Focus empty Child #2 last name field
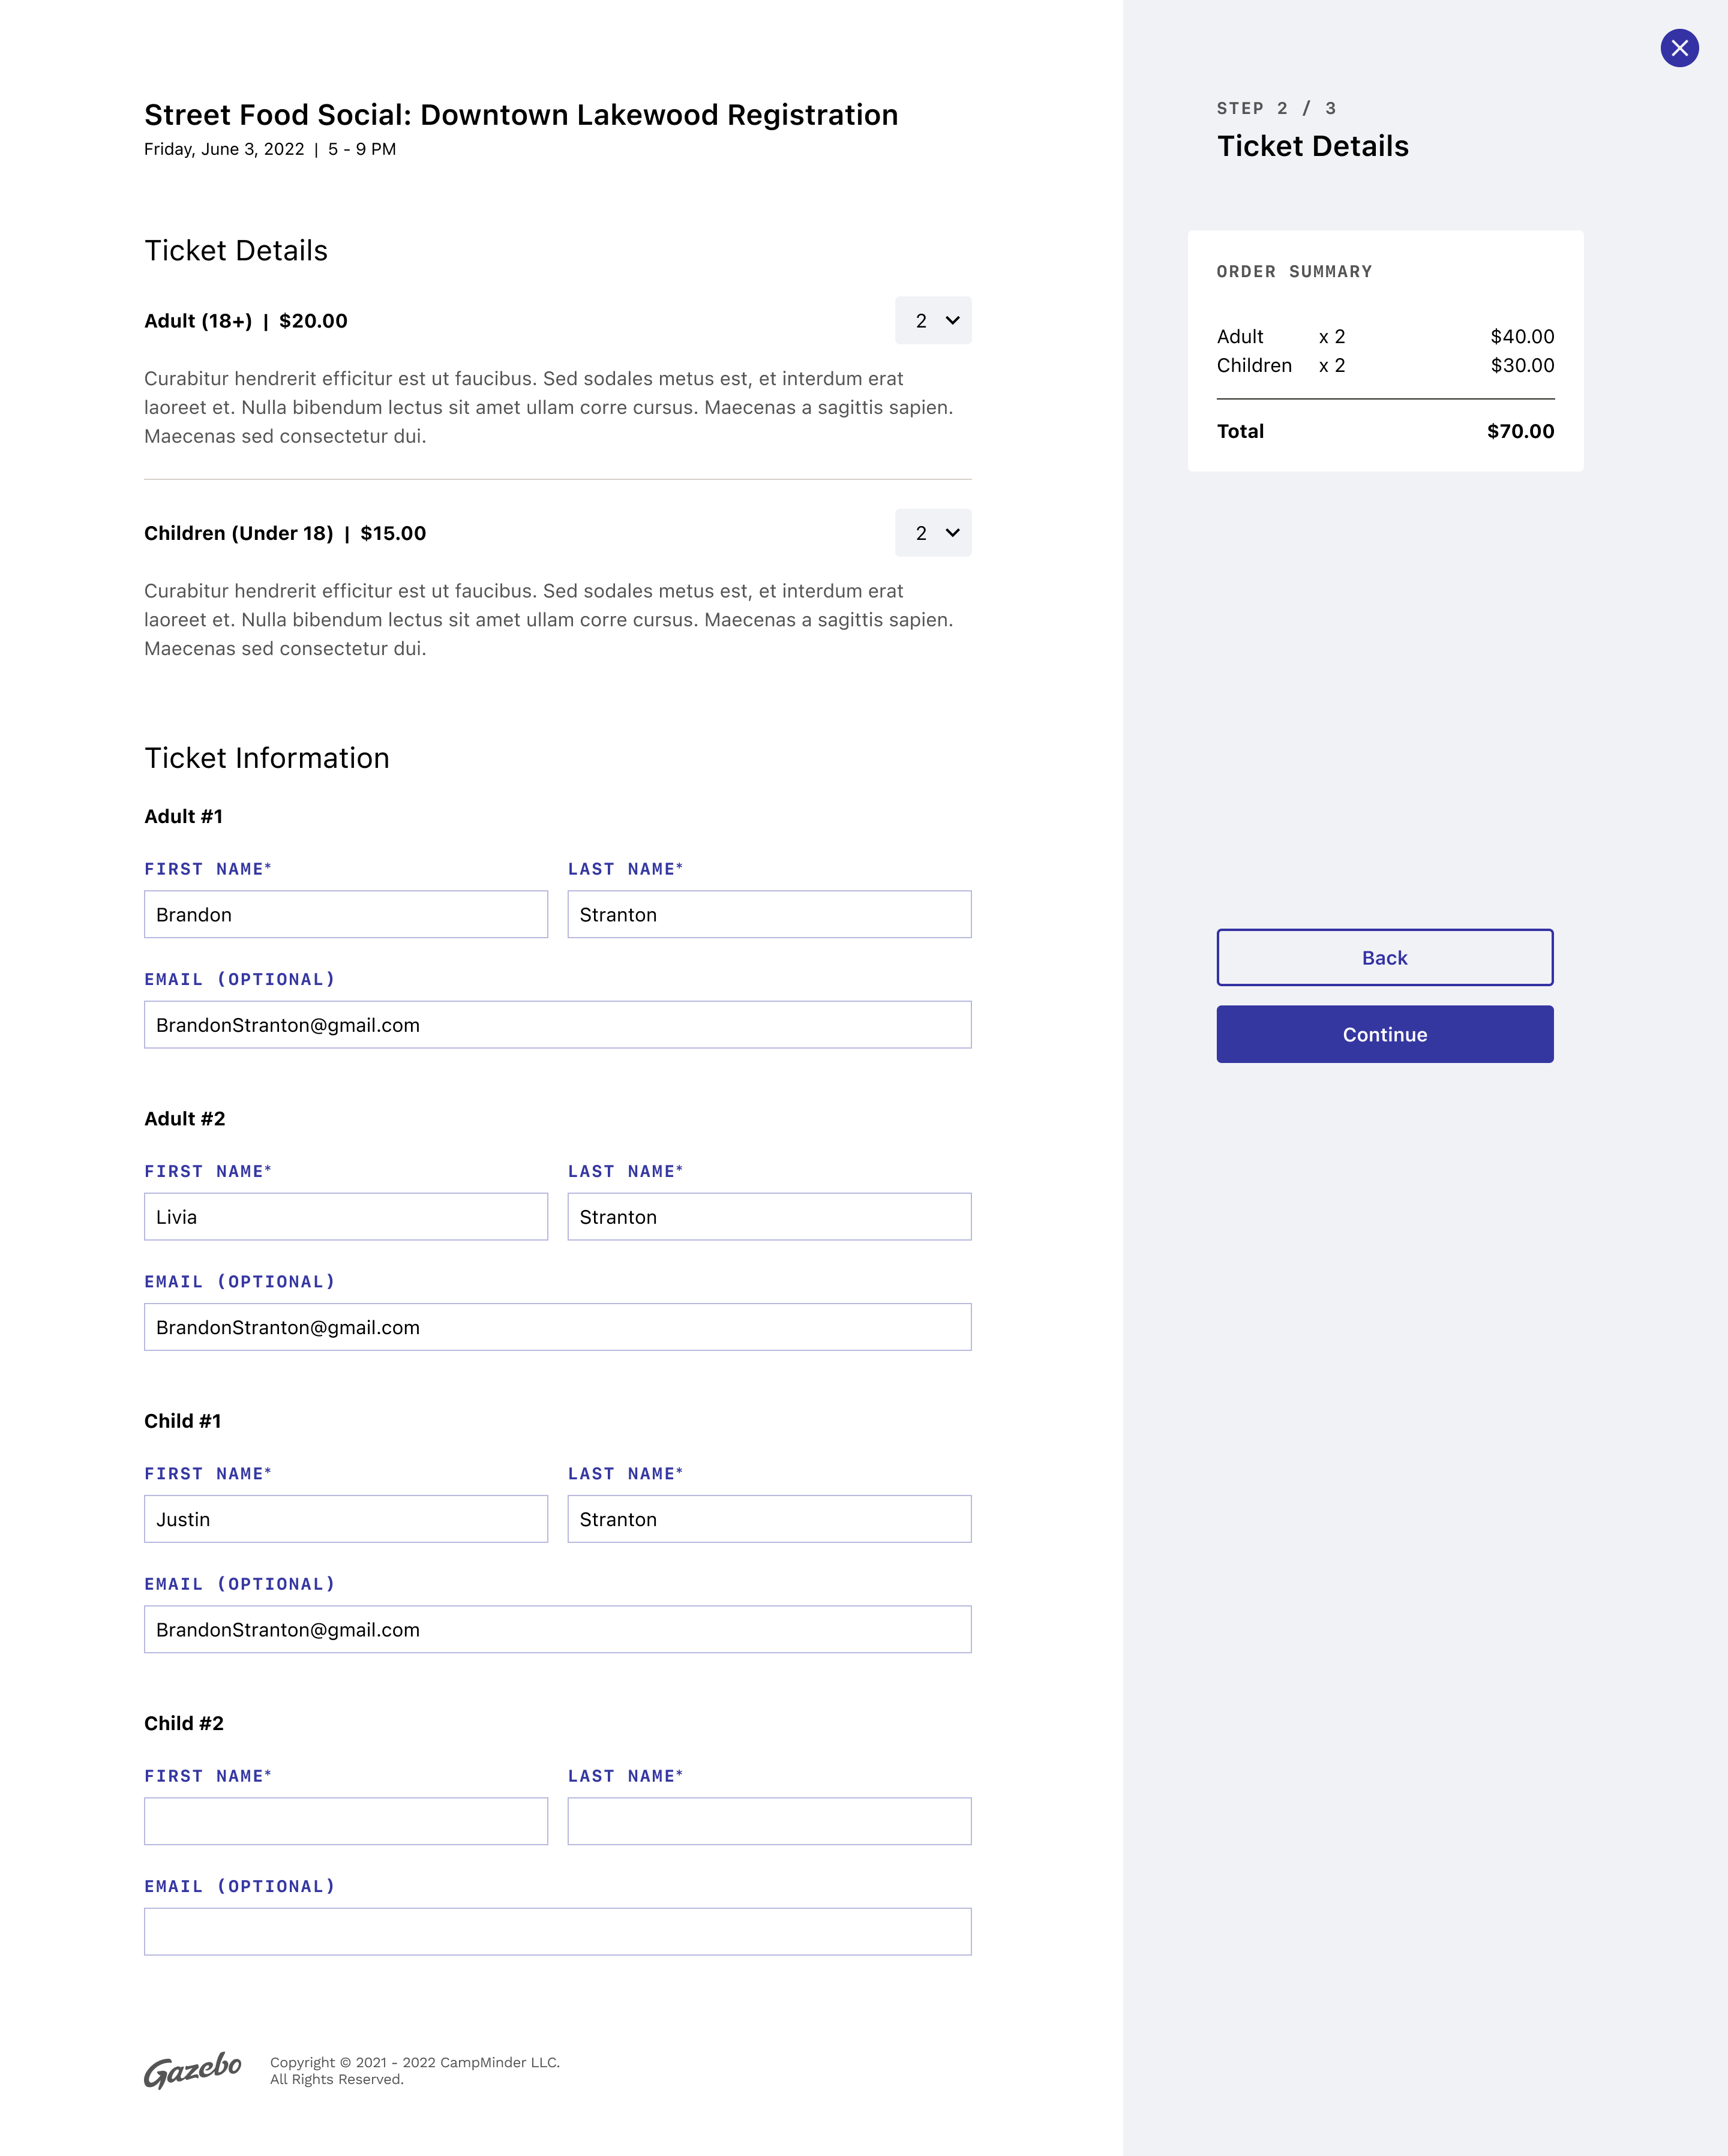This screenshot has width=1728, height=2156. tap(768, 1821)
